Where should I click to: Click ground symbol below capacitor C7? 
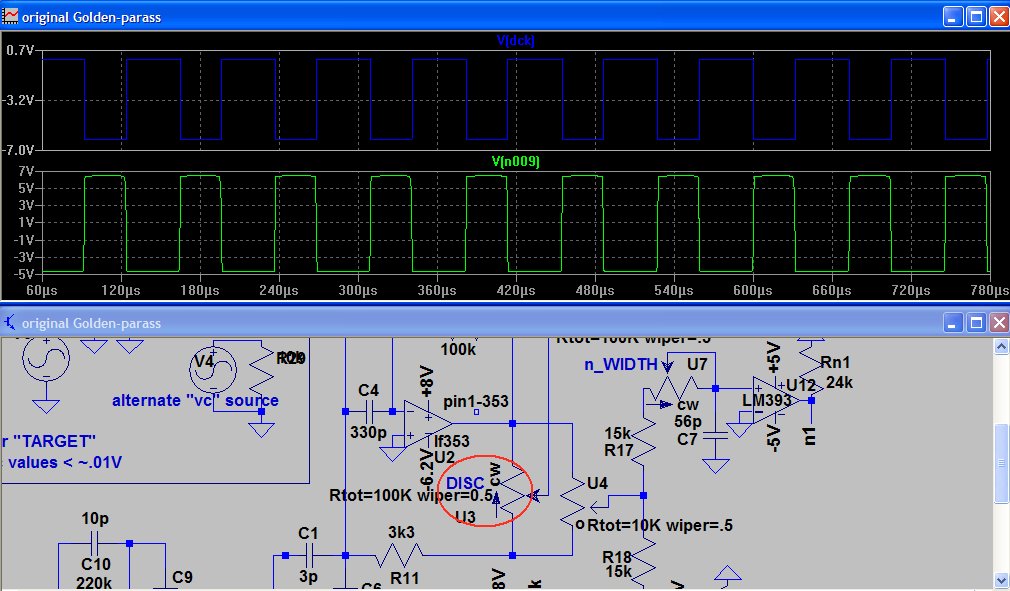(716, 465)
